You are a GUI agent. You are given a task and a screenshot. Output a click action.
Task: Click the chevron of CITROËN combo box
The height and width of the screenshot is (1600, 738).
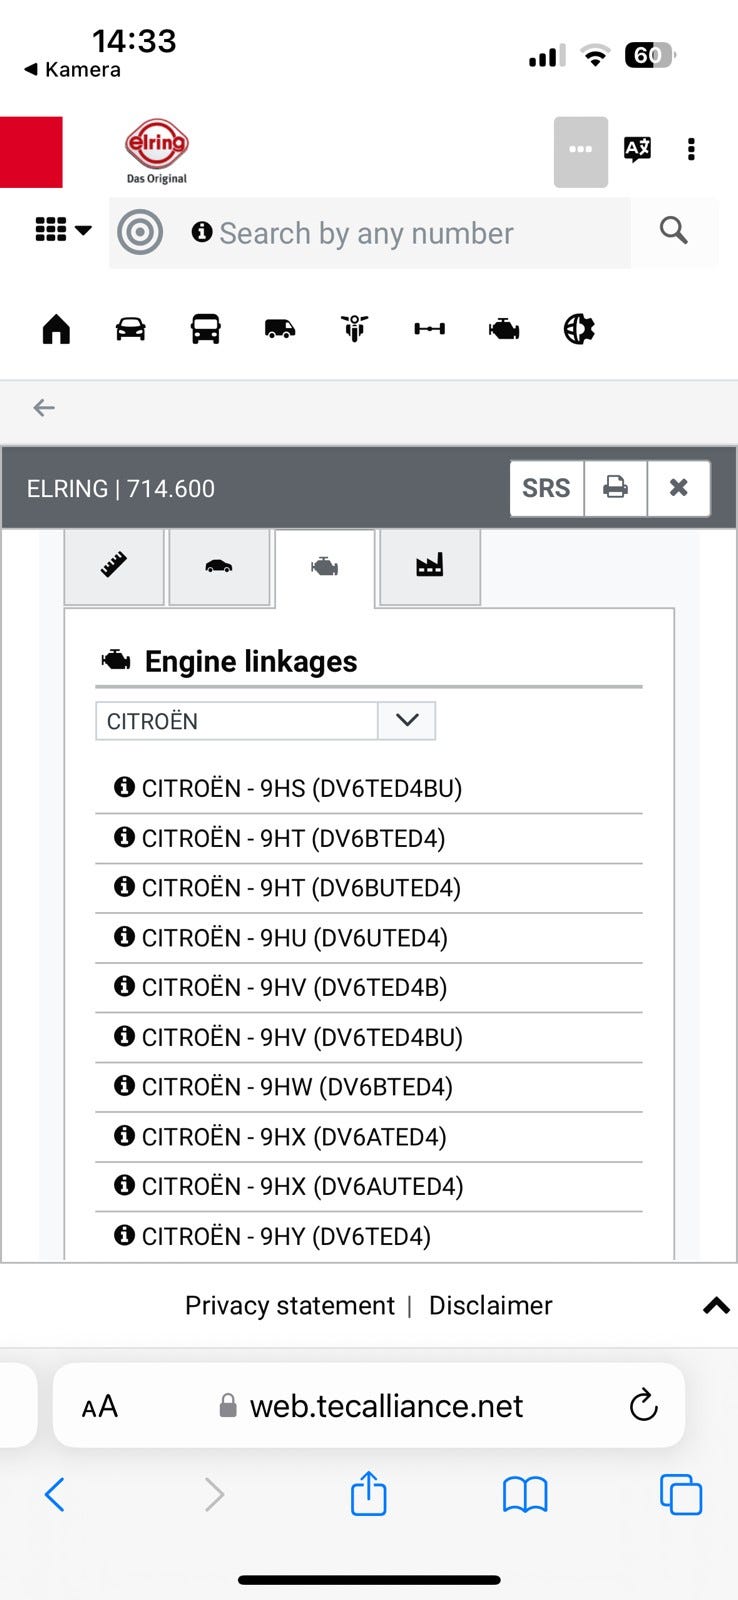pyautogui.click(x=407, y=721)
